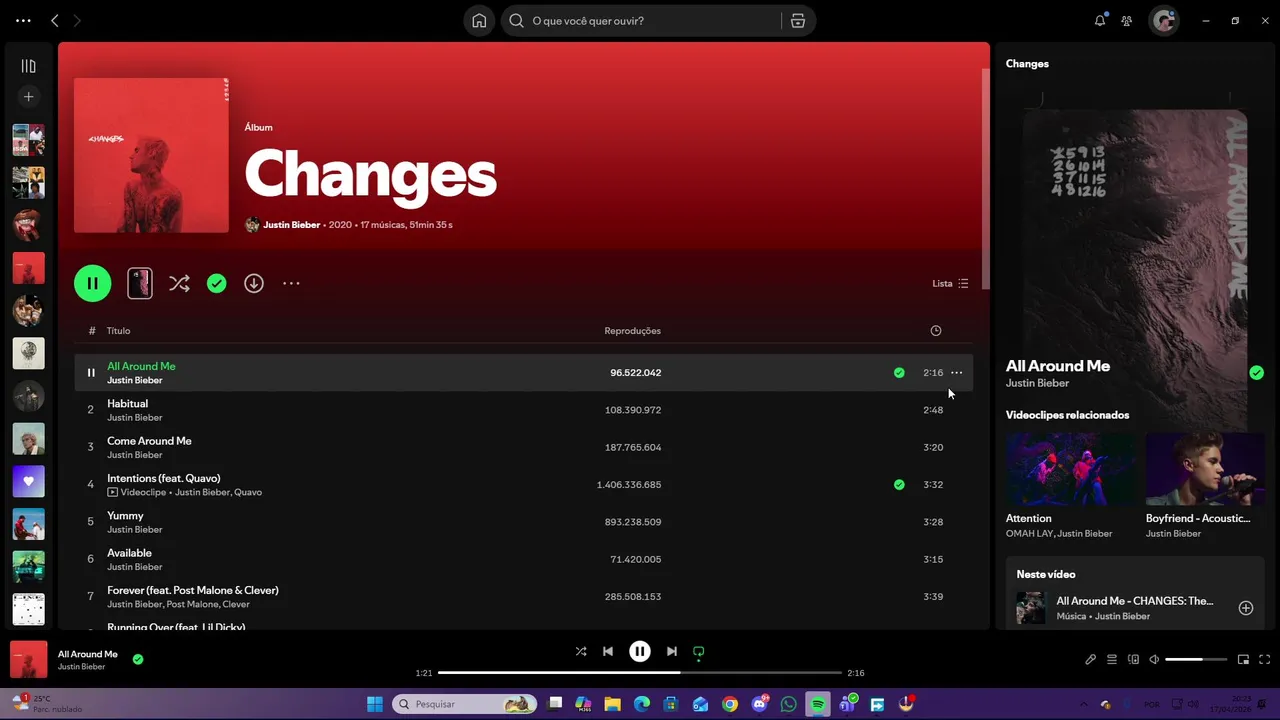
Task: Toggle shuffle in the player controls
Action: point(581,651)
